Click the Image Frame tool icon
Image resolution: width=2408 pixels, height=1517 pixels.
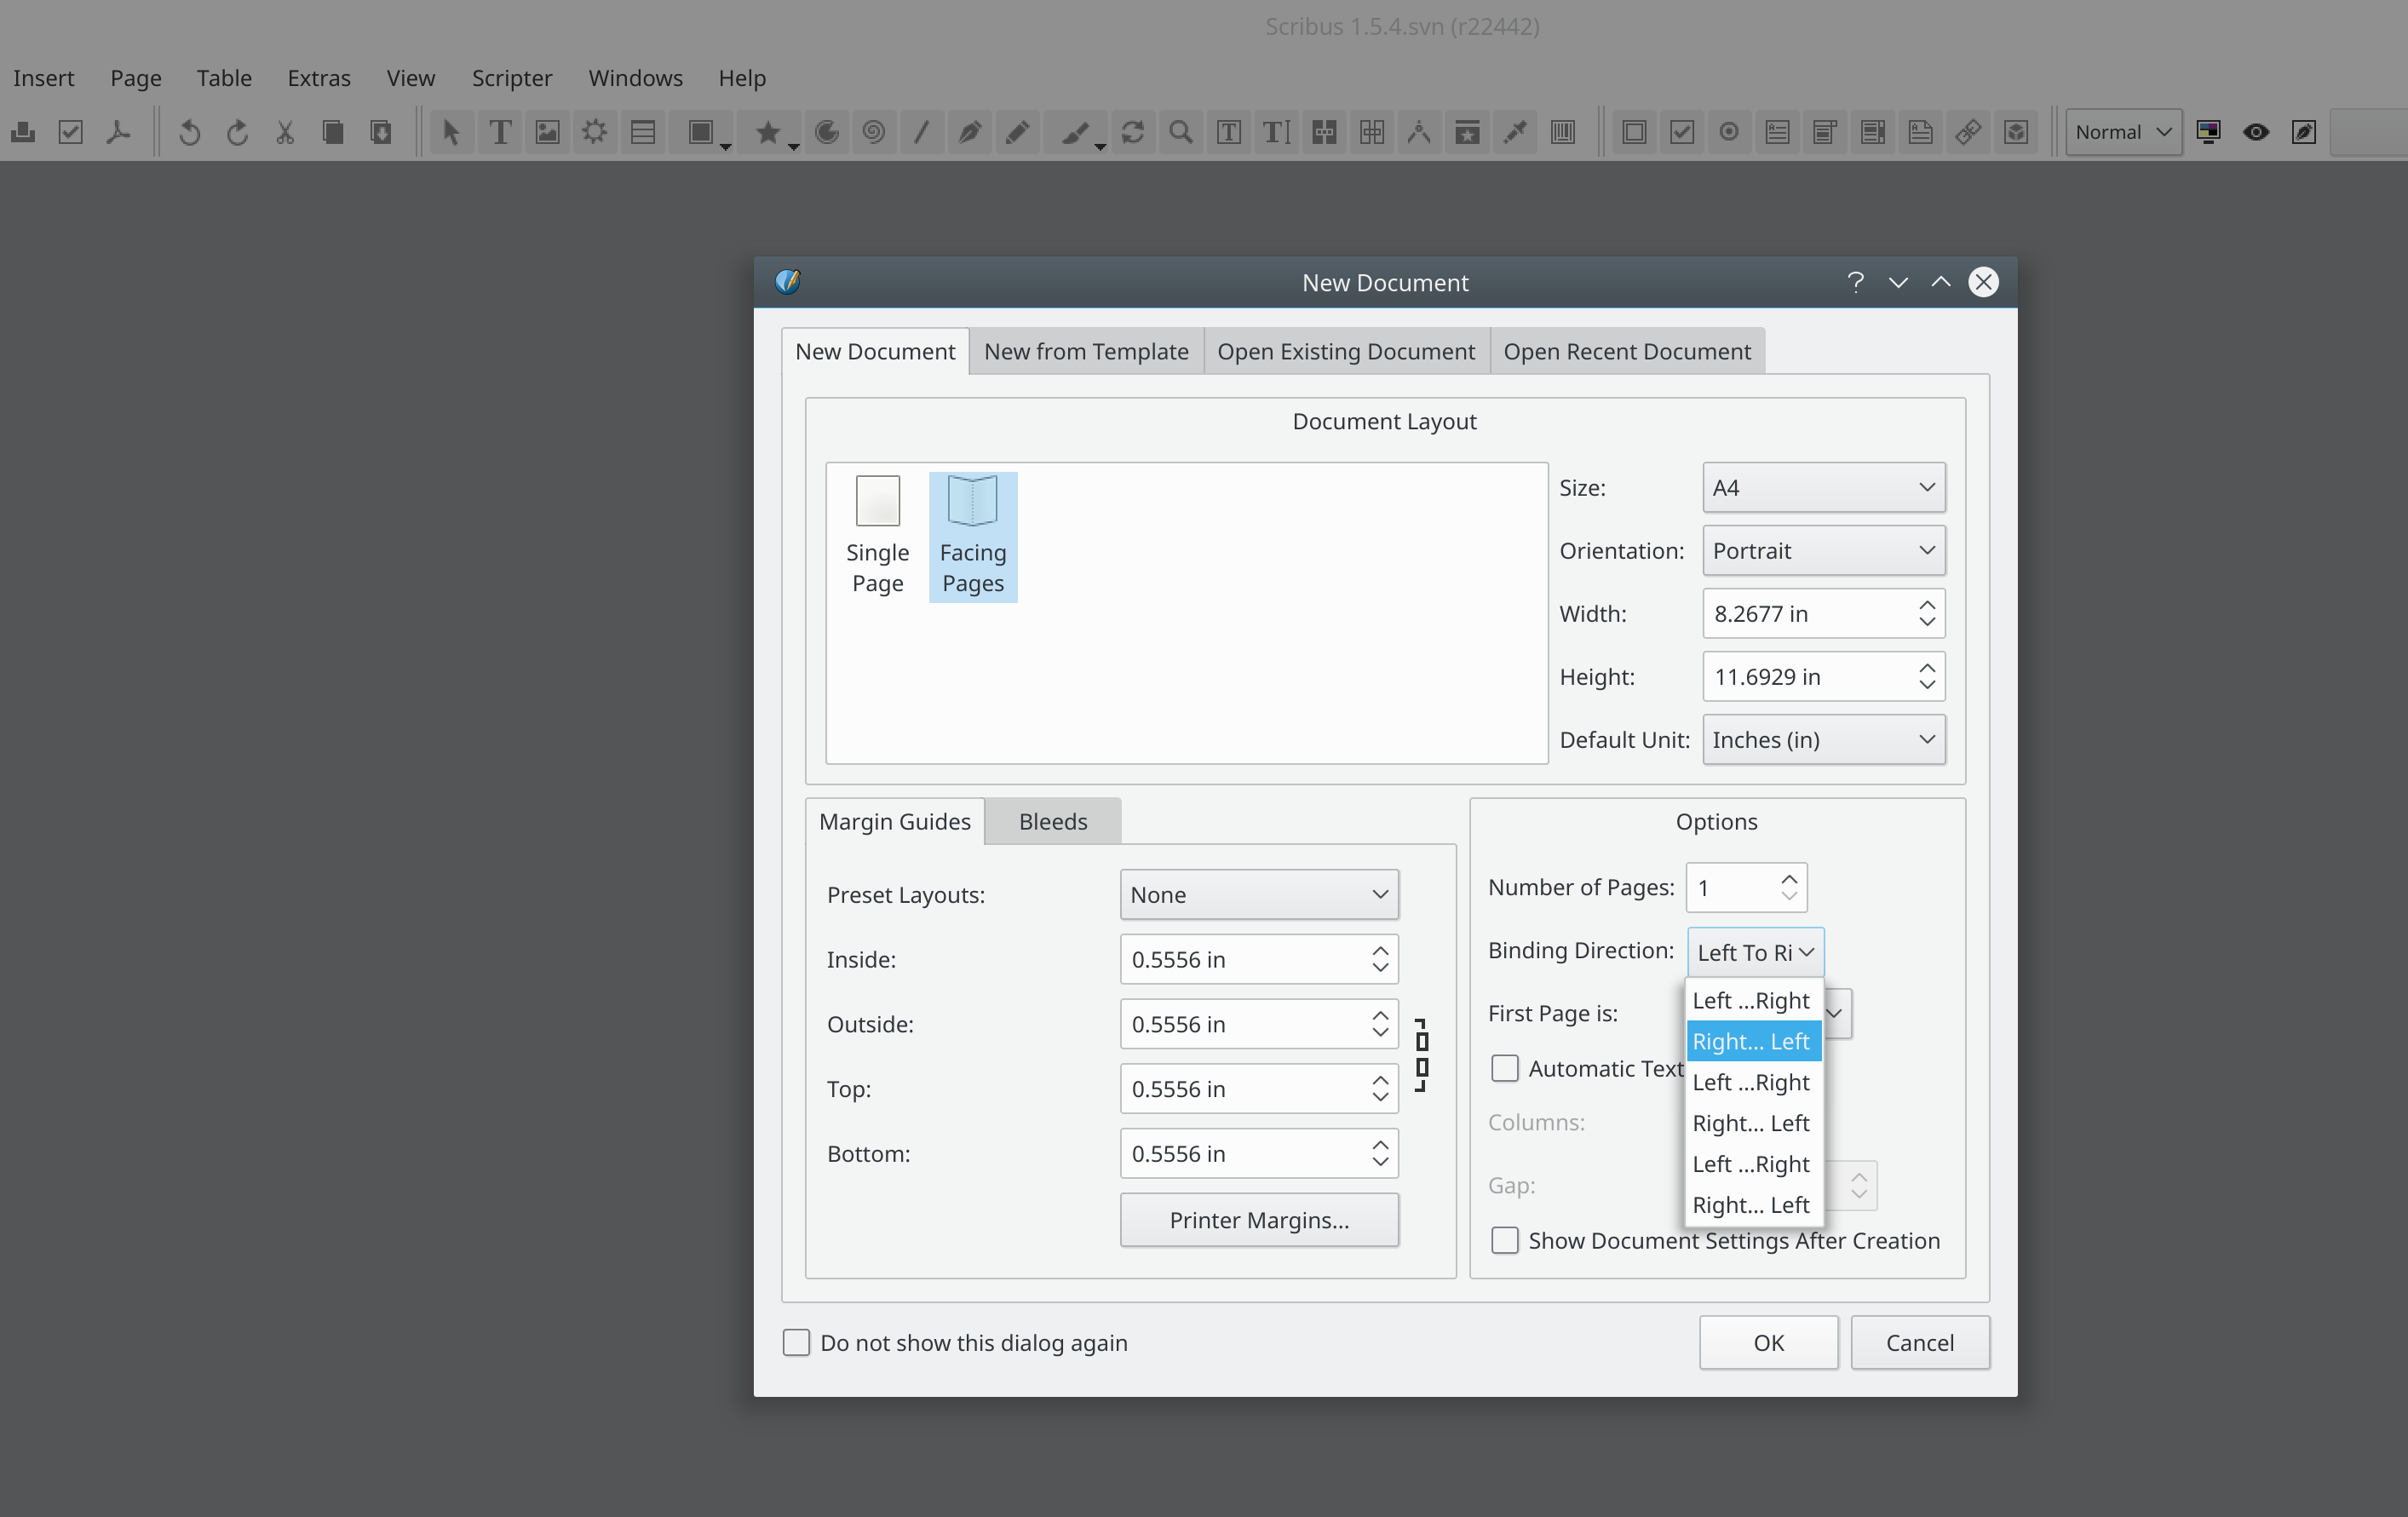click(547, 132)
